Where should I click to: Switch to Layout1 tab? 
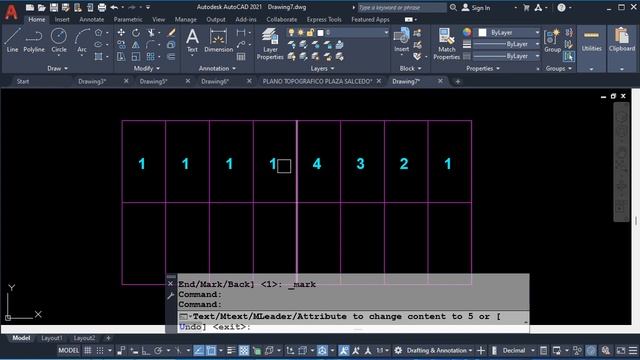click(x=52, y=338)
